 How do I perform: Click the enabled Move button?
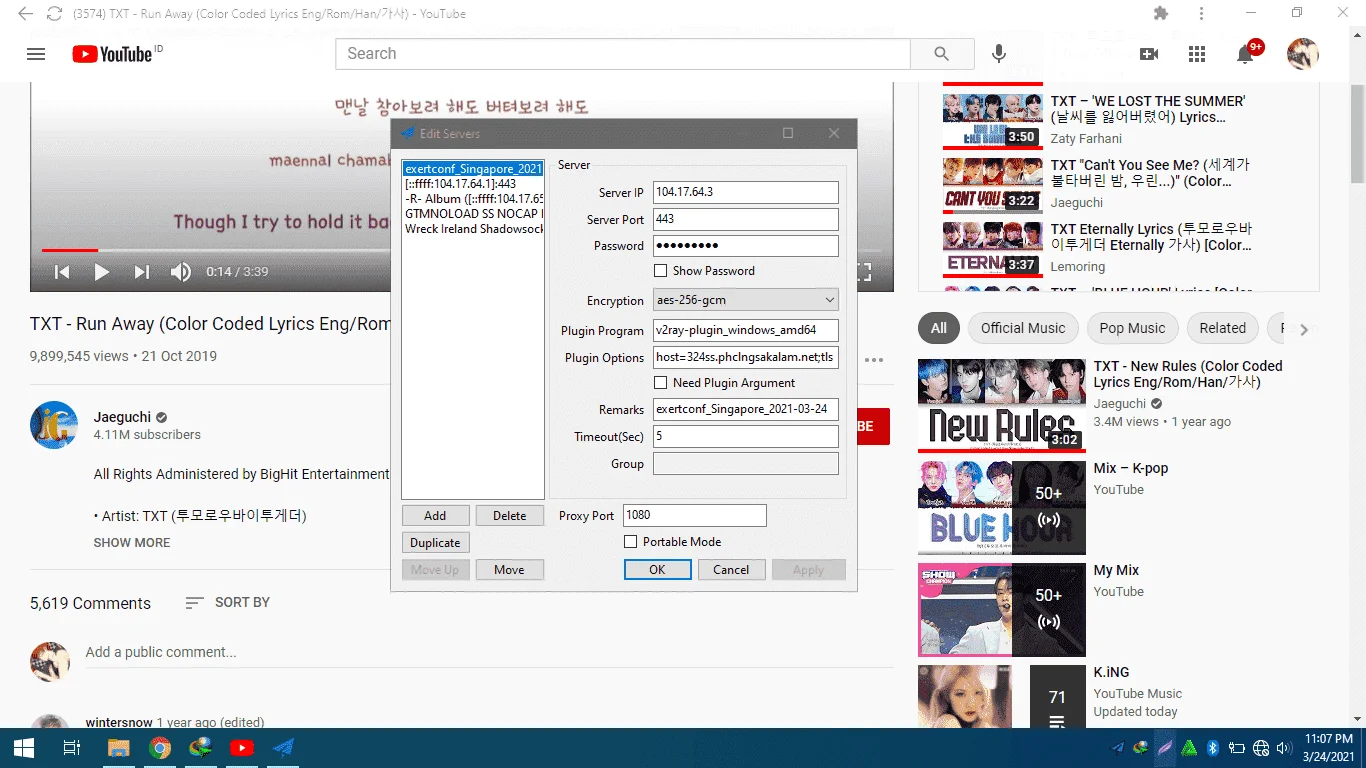pyautogui.click(x=509, y=570)
